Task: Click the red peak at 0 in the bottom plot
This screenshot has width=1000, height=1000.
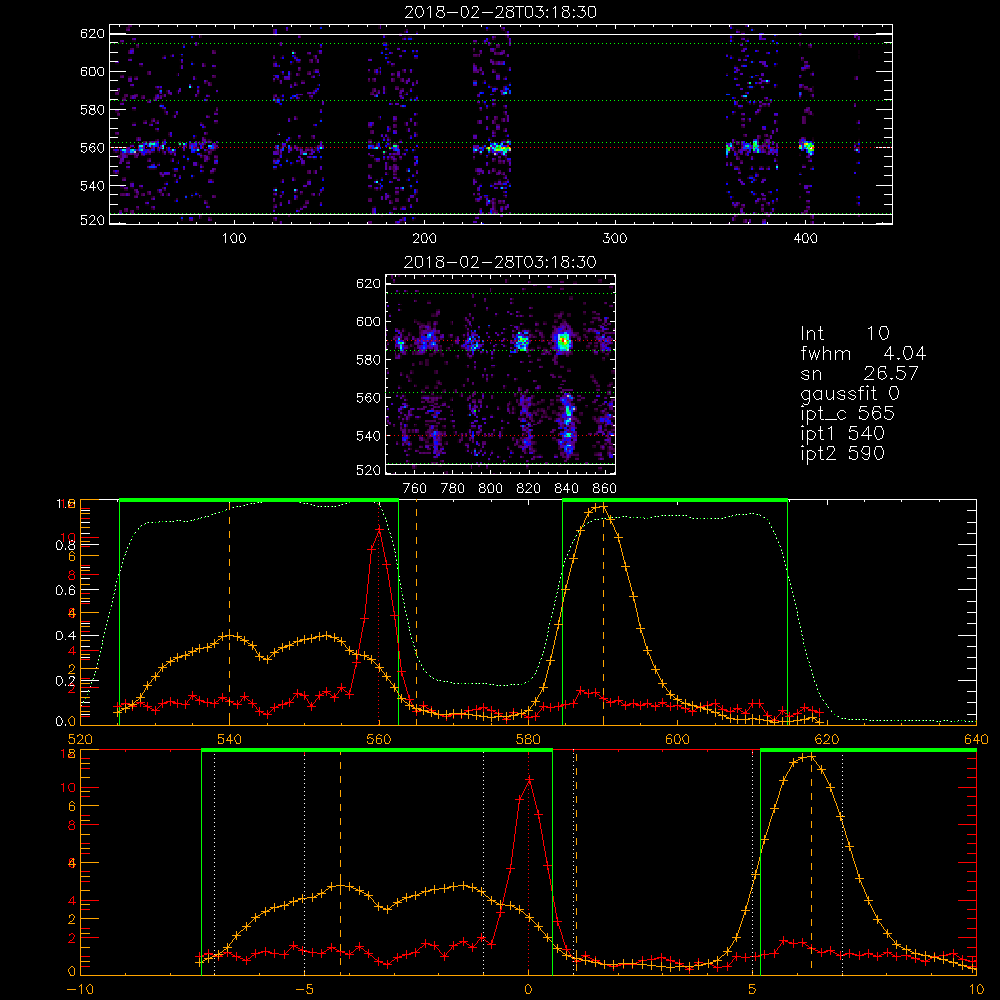Action: tap(529, 780)
